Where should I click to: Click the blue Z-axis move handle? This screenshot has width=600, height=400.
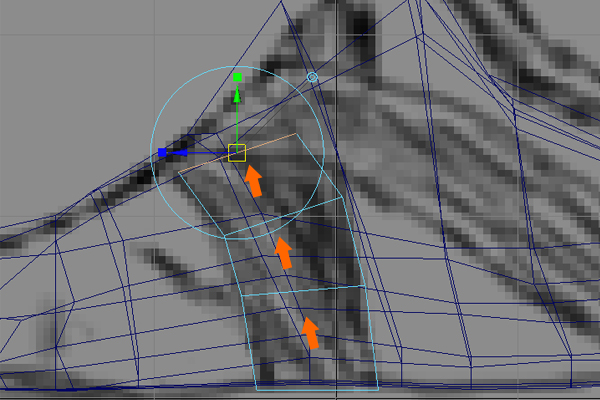162,153
